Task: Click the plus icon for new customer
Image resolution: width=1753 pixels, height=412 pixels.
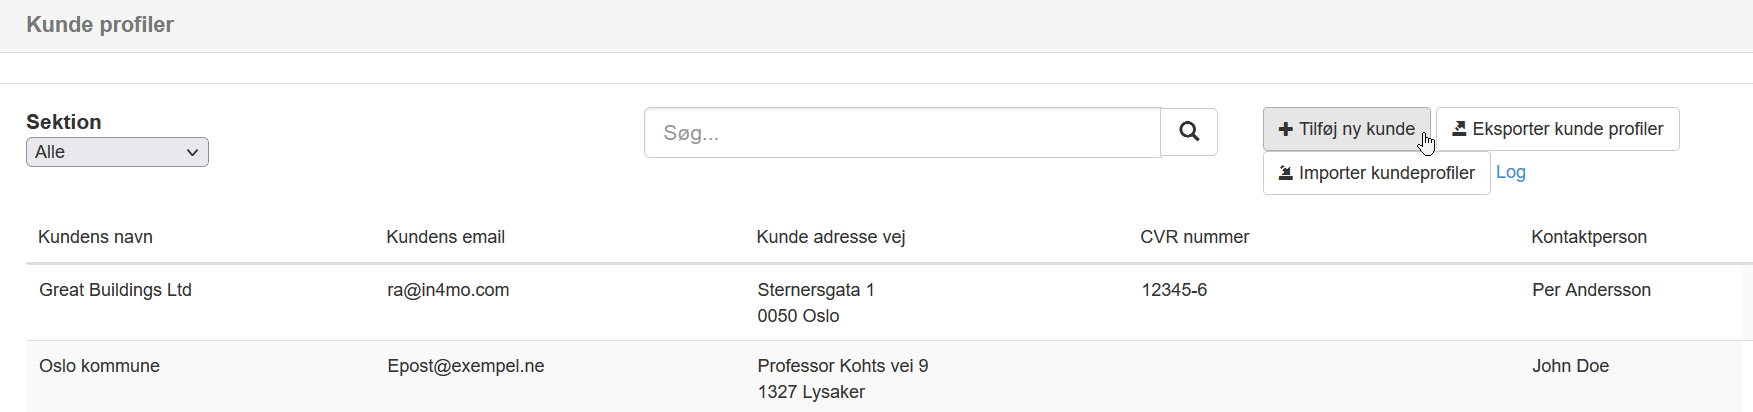Action: (x=1286, y=129)
